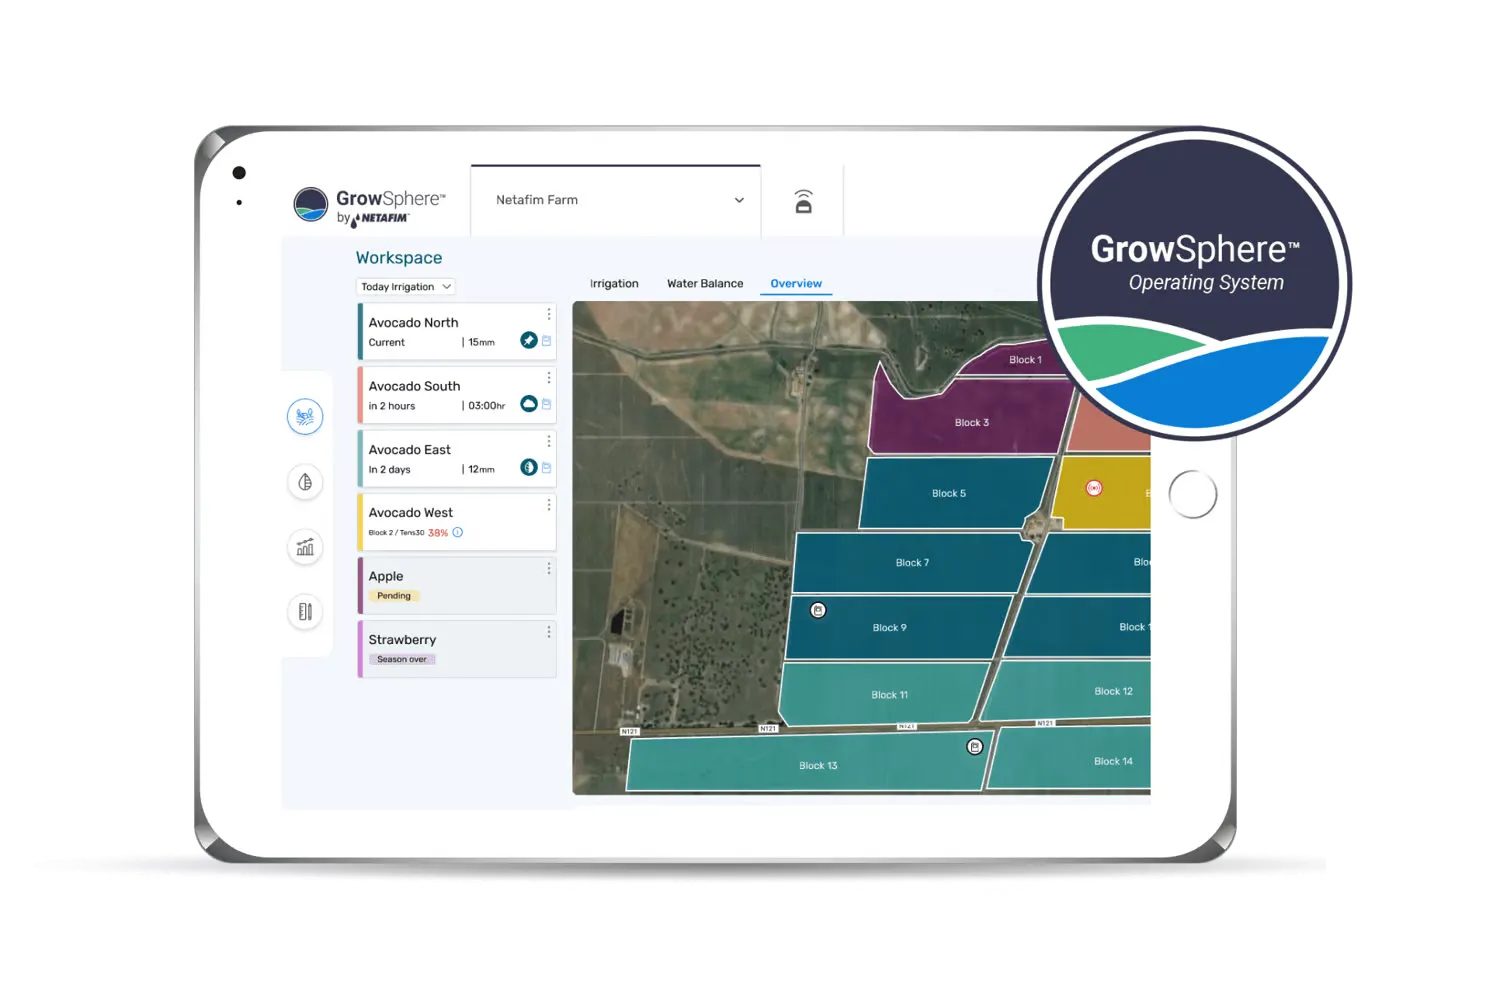Open the leaf crop sidebar icon
Viewport: 1500px width, 984px height.
(x=305, y=482)
